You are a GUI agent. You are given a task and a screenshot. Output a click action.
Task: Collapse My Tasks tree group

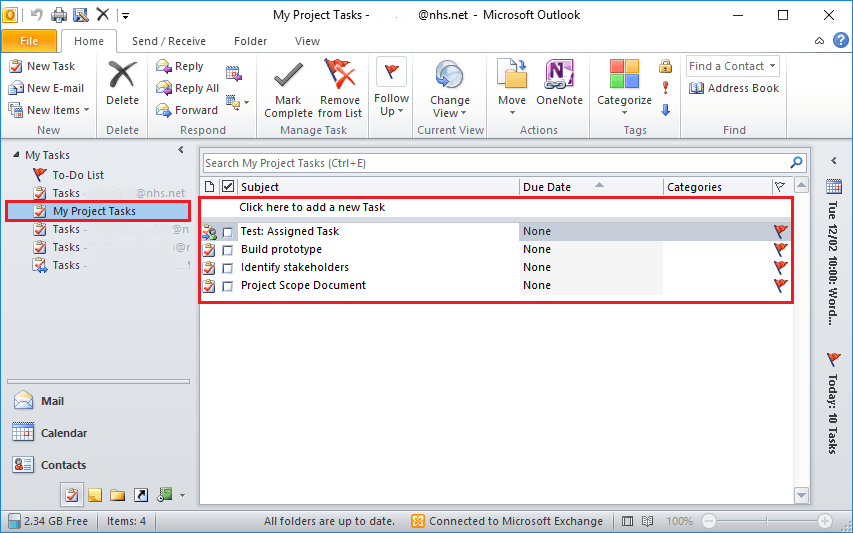(x=16, y=155)
